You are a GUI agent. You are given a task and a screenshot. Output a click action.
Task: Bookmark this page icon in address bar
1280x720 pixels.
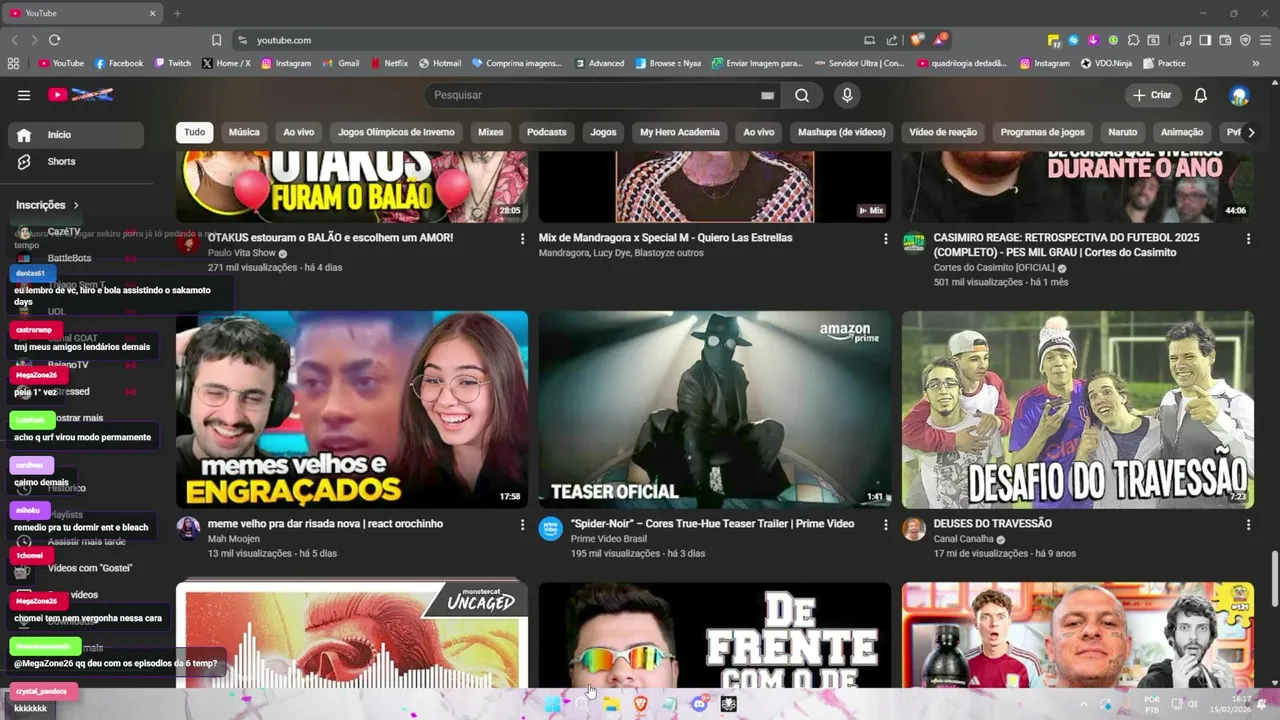click(x=216, y=40)
